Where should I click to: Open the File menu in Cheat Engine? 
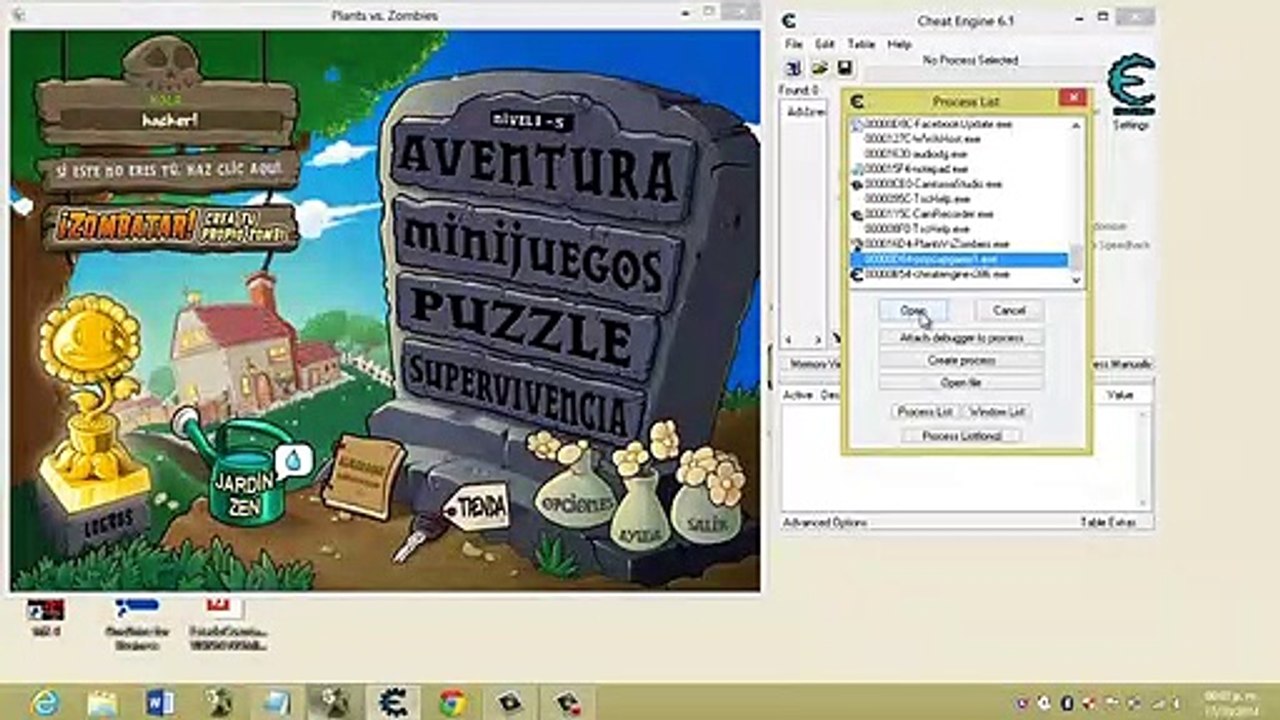tap(793, 45)
